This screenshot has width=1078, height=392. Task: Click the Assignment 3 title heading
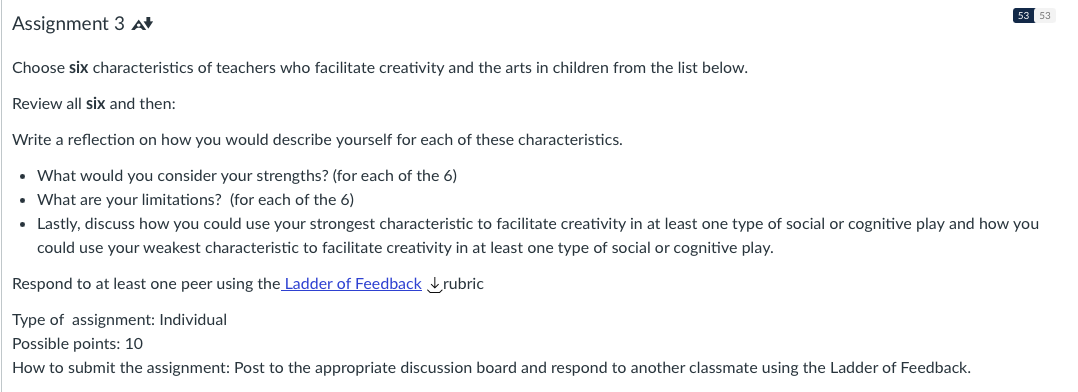[69, 24]
